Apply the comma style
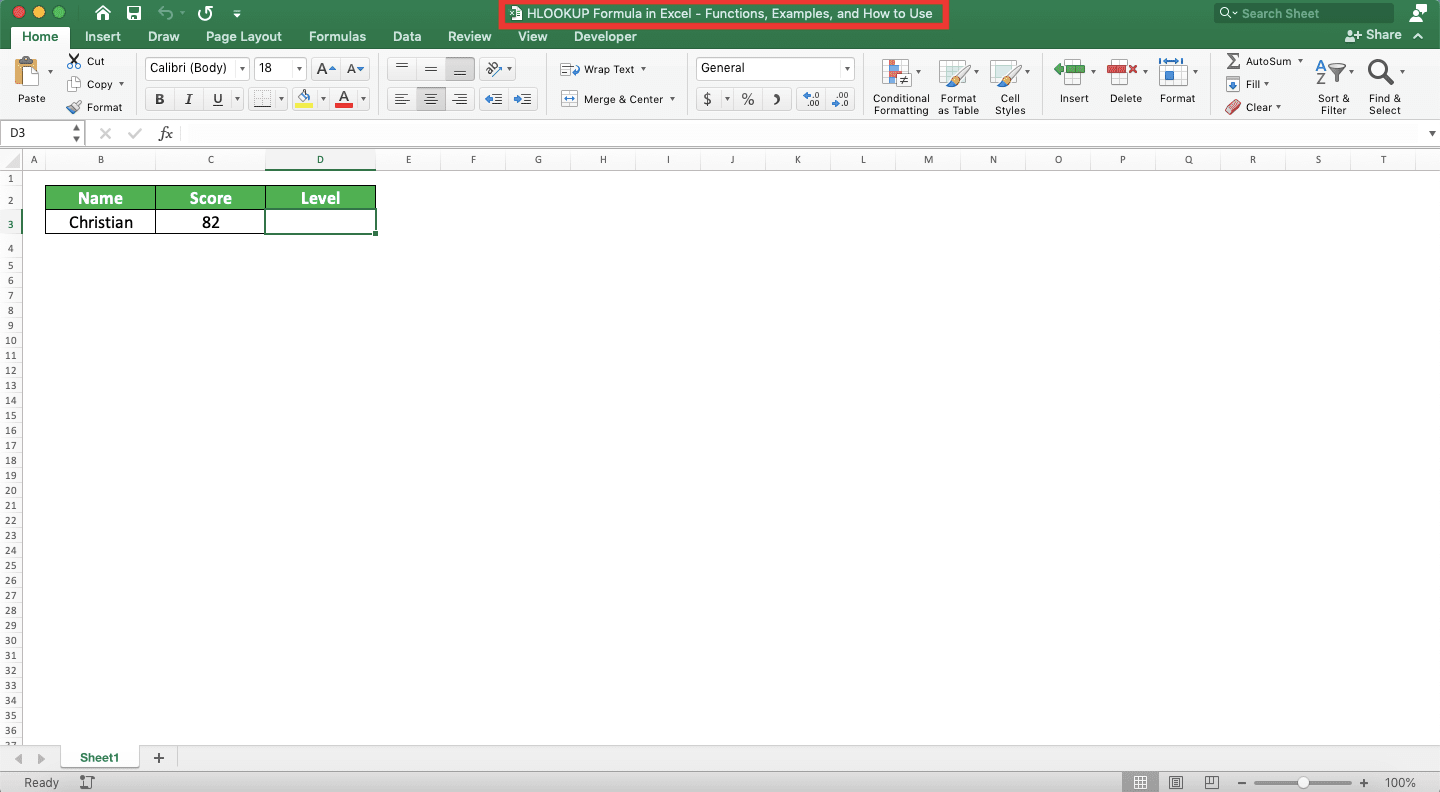The height and width of the screenshot is (792, 1440). tap(777, 99)
